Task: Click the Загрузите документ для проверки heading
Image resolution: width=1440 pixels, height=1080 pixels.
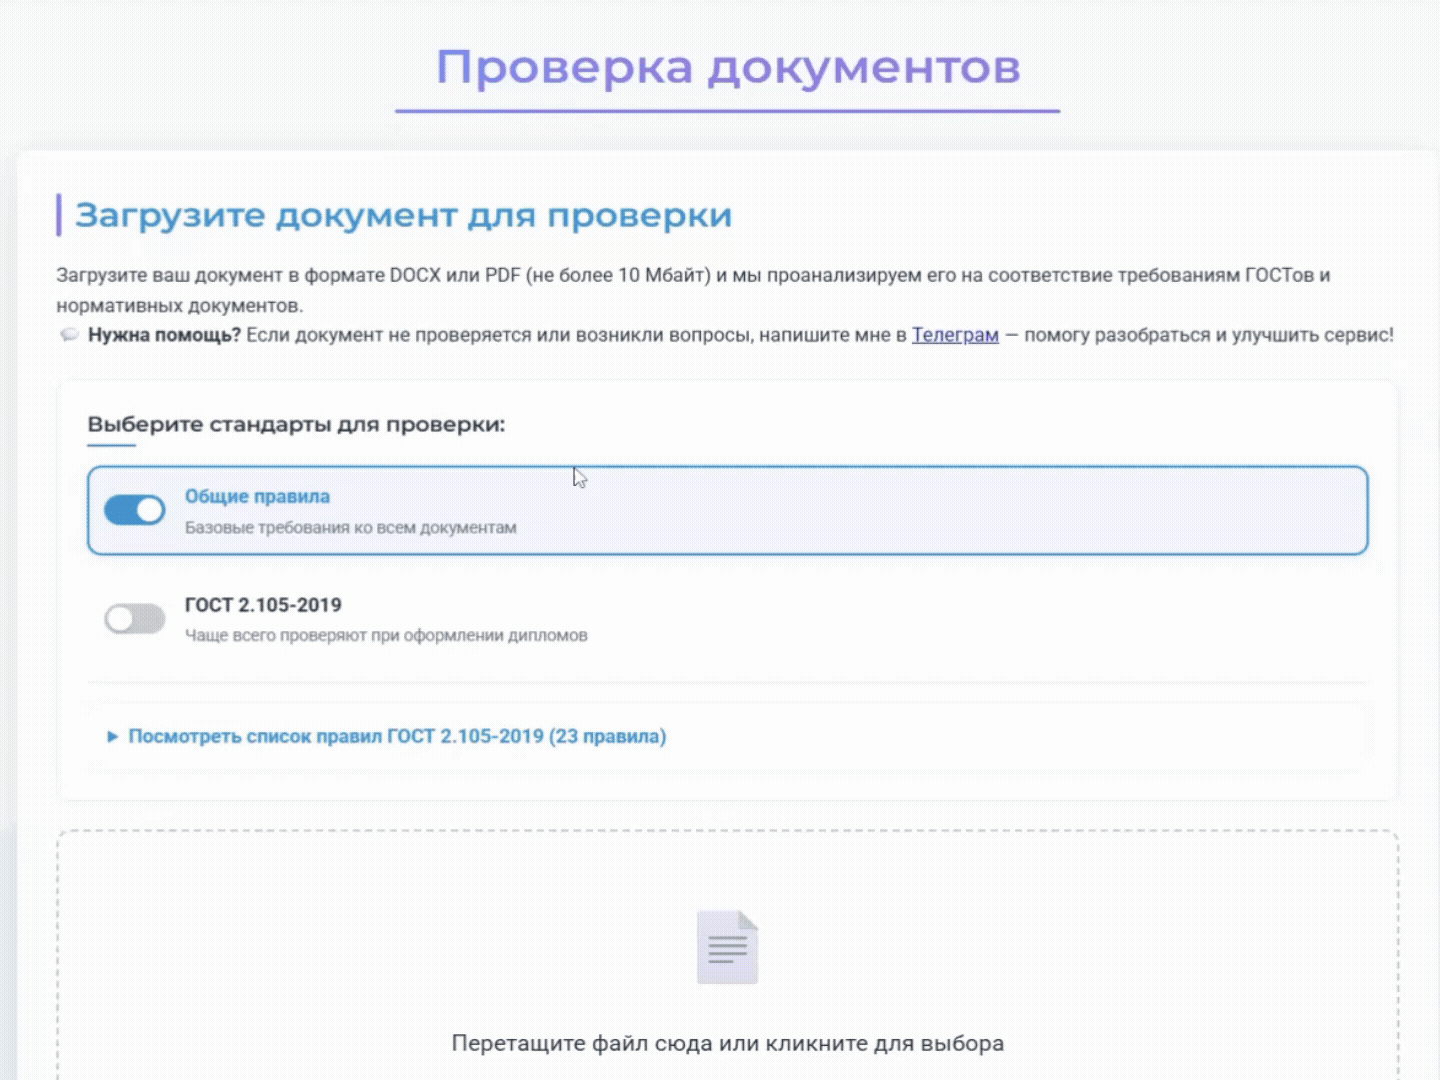Action: (x=405, y=214)
